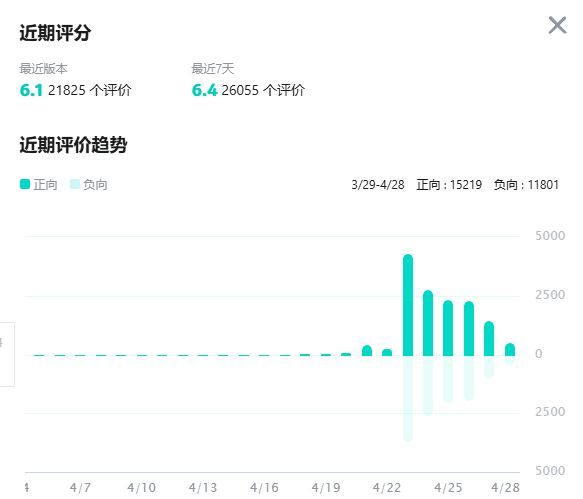
Task: Select the small positive bar on 4/21
Action: point(367,351)
